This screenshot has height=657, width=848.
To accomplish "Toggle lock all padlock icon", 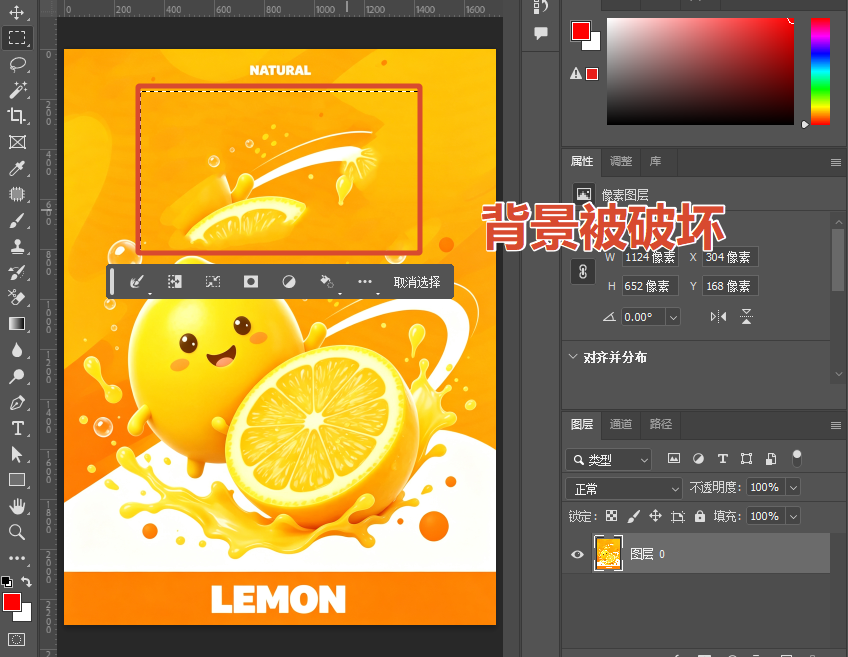I will point(700,516).
